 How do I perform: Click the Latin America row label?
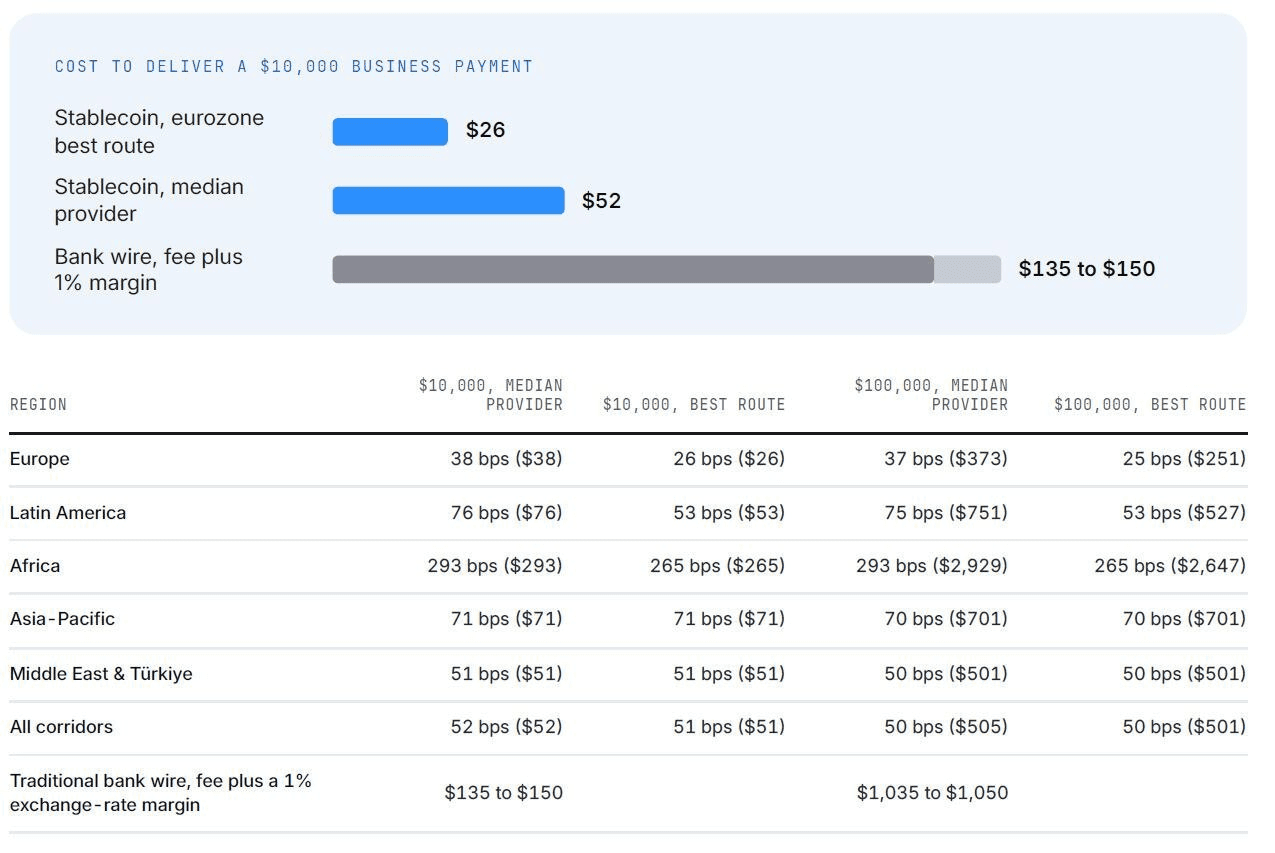(x=68, y=513)
